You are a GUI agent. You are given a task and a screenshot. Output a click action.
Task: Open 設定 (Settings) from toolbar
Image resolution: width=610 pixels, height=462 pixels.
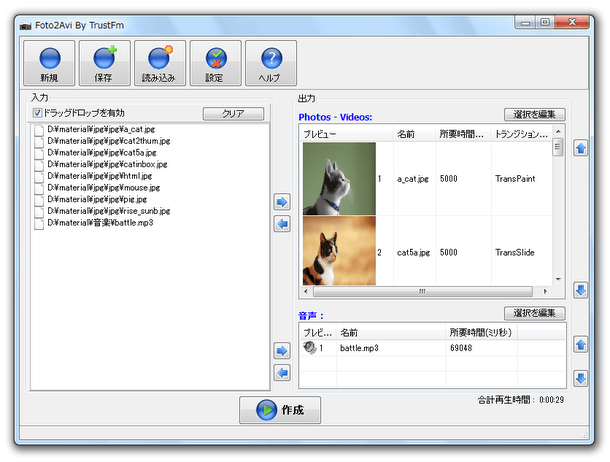click(216, 63)
